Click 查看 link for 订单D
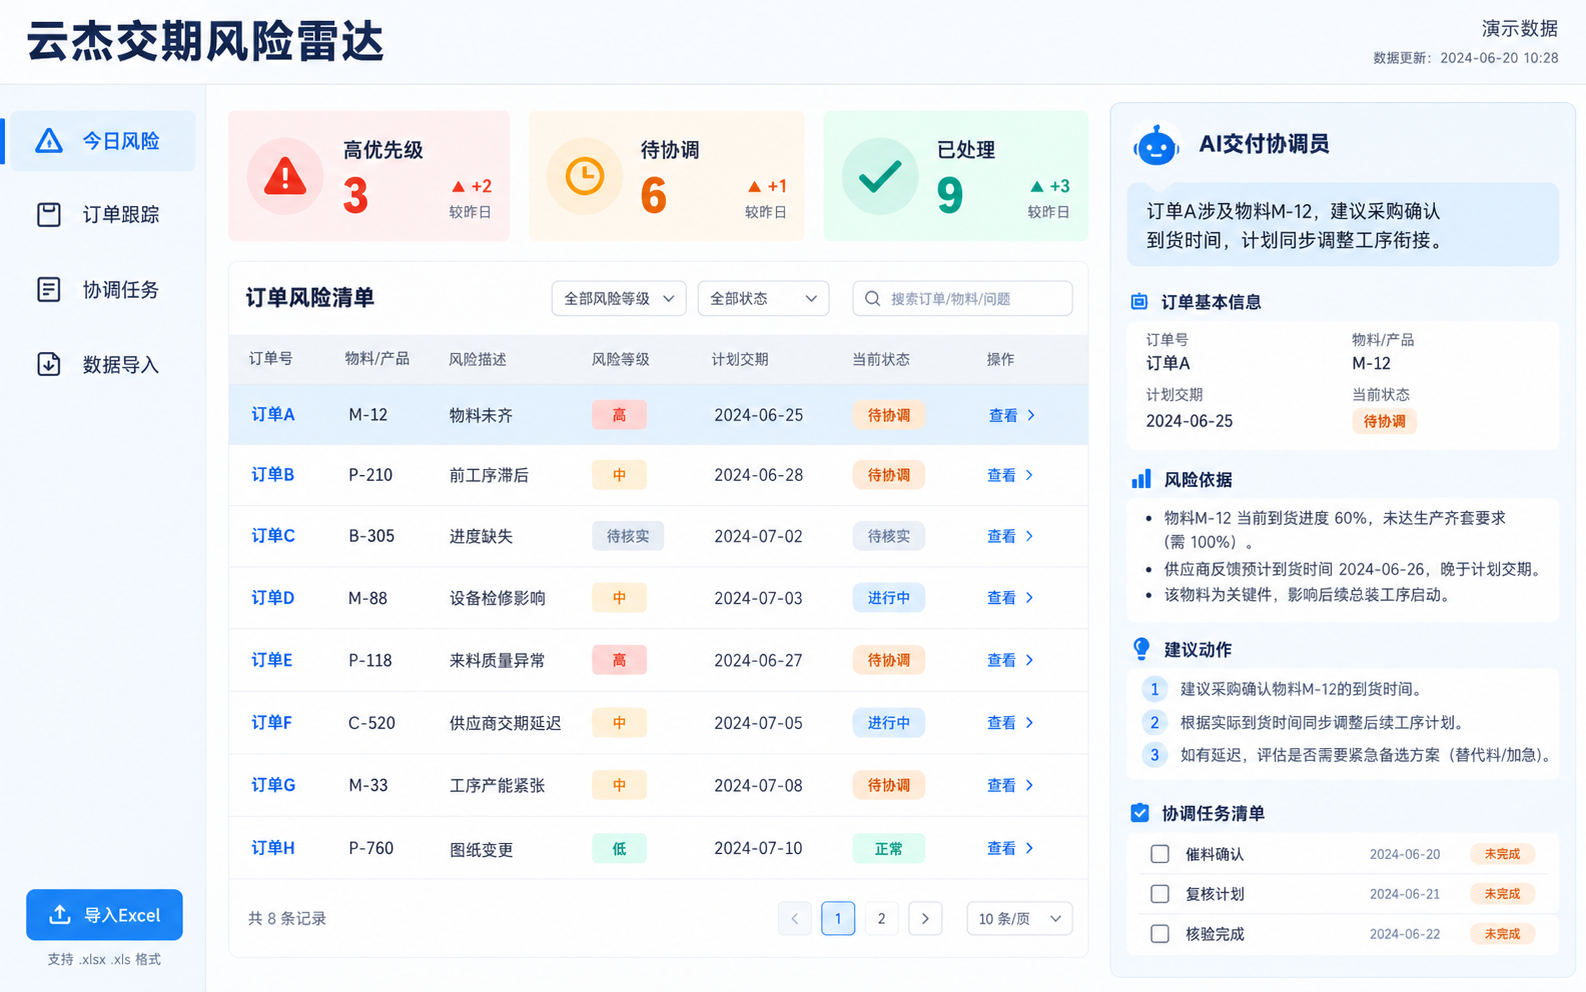The height and width of the screenshot is (992, 1586). [x=1001, y=598]
